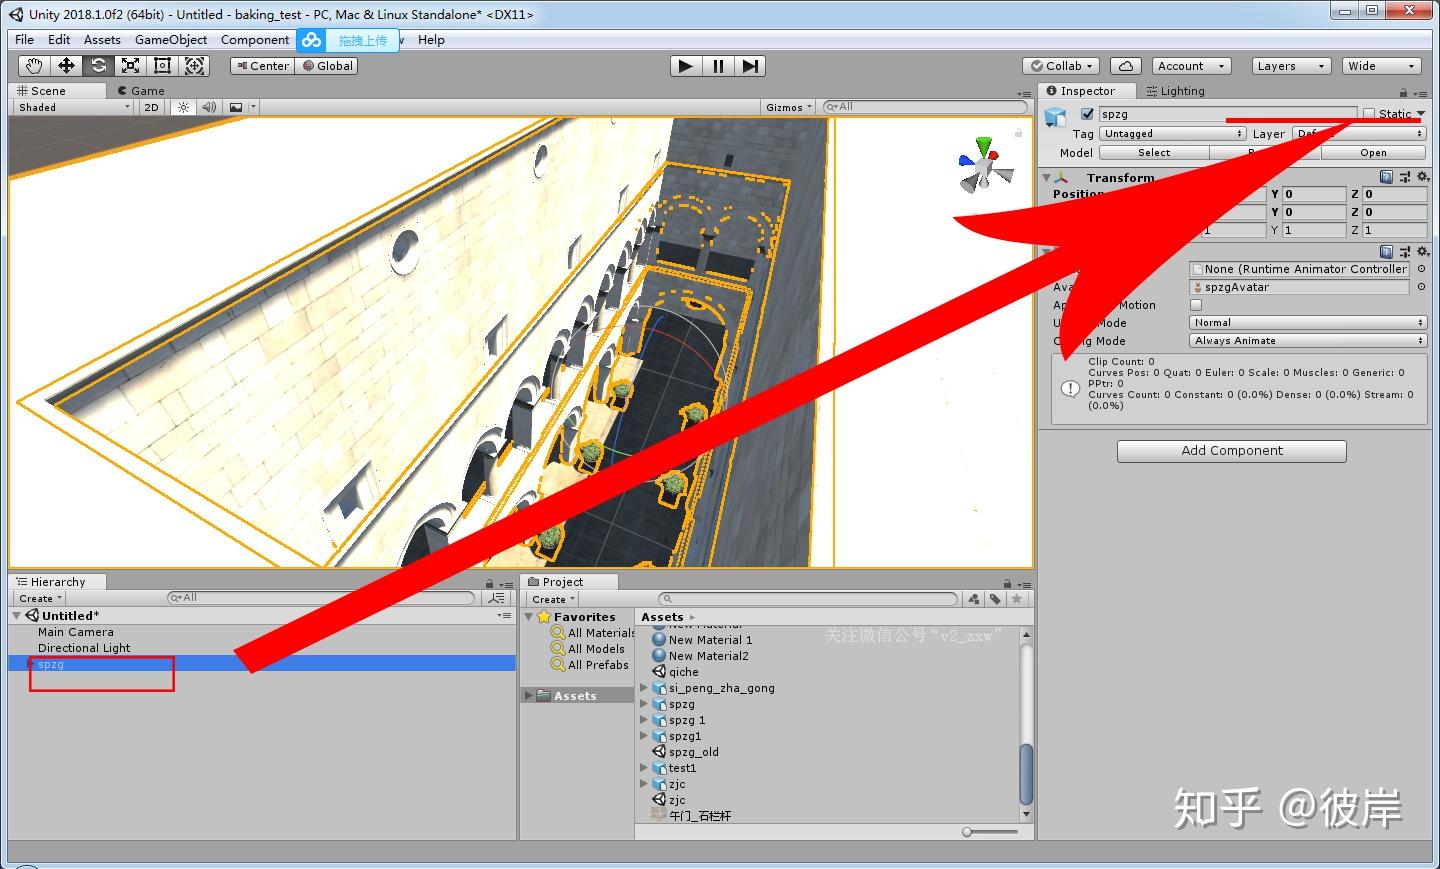1440x869 pixels.
Task: Open object picker for spzgAvatar field
Action: pyautogui.click(x=1421, y=287)
